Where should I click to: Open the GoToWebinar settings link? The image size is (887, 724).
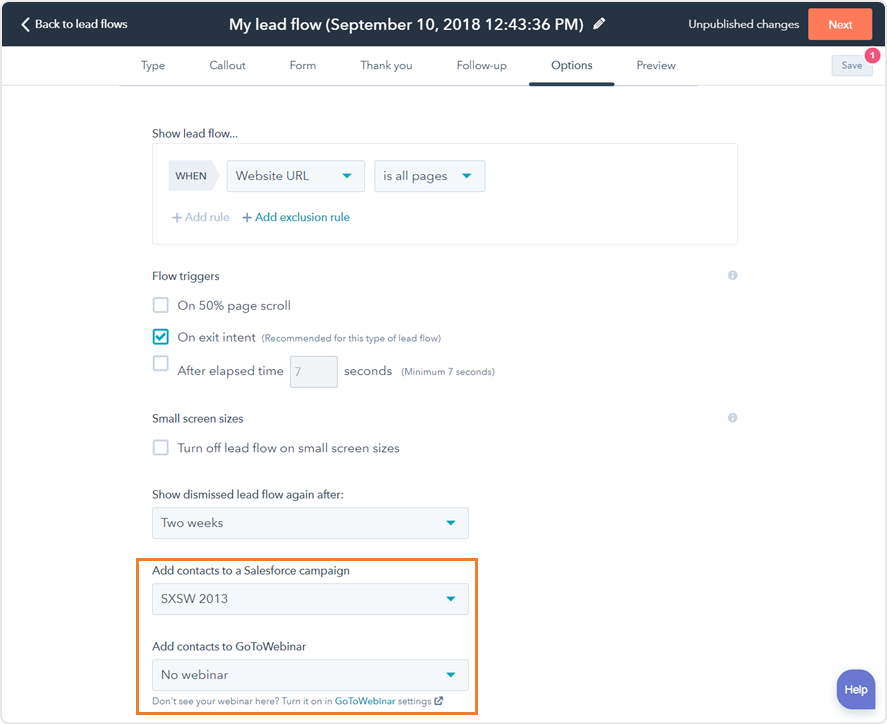pyautogui.click(x=364, y=701)
